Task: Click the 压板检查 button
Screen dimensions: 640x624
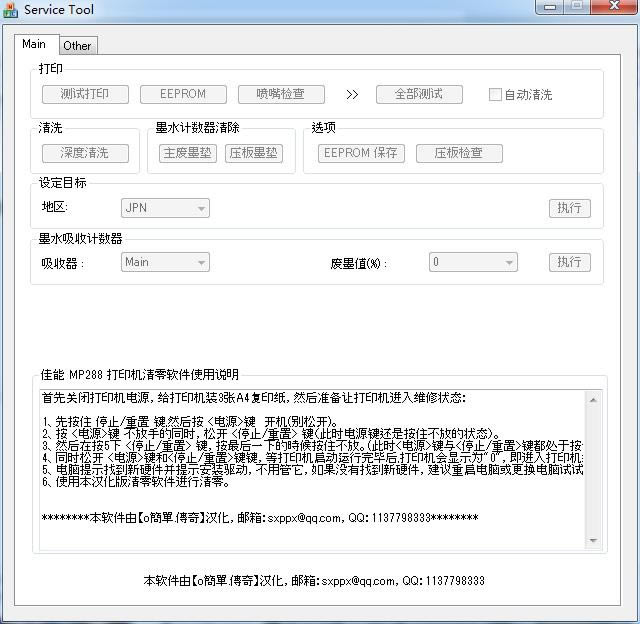Action: (x=459, y=153)
